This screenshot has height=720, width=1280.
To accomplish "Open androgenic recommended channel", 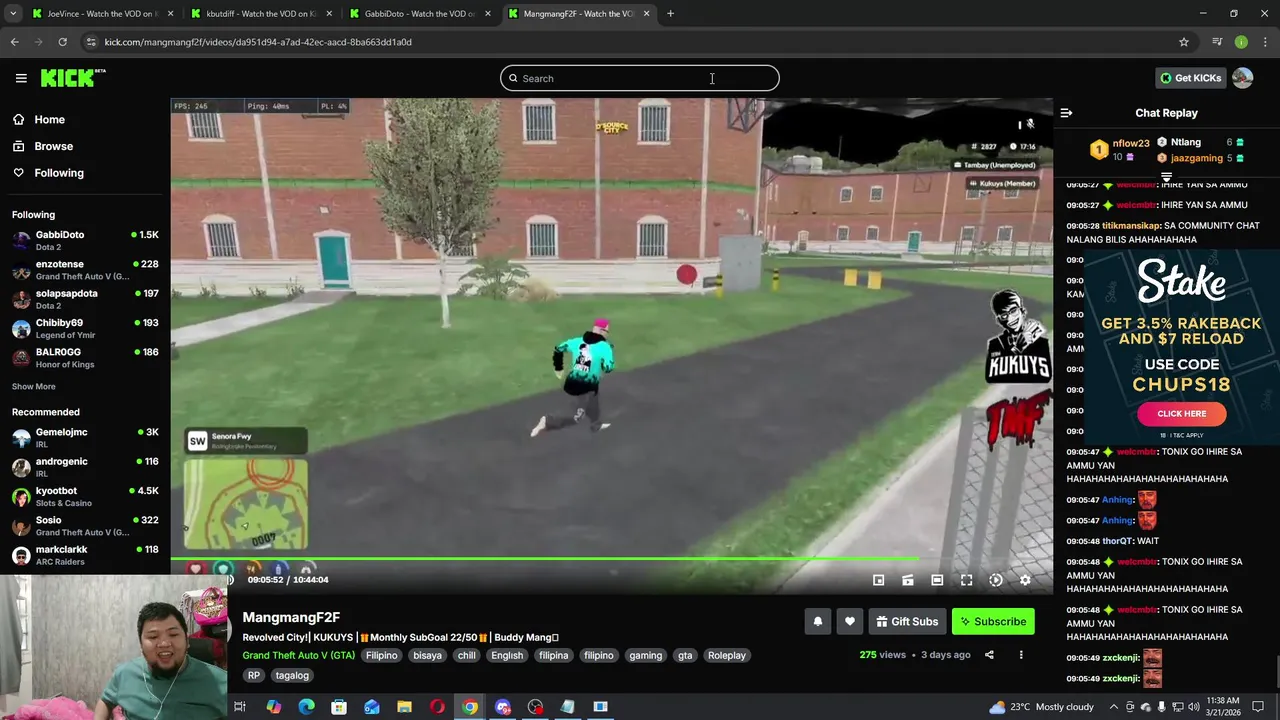I will [85, 467].
